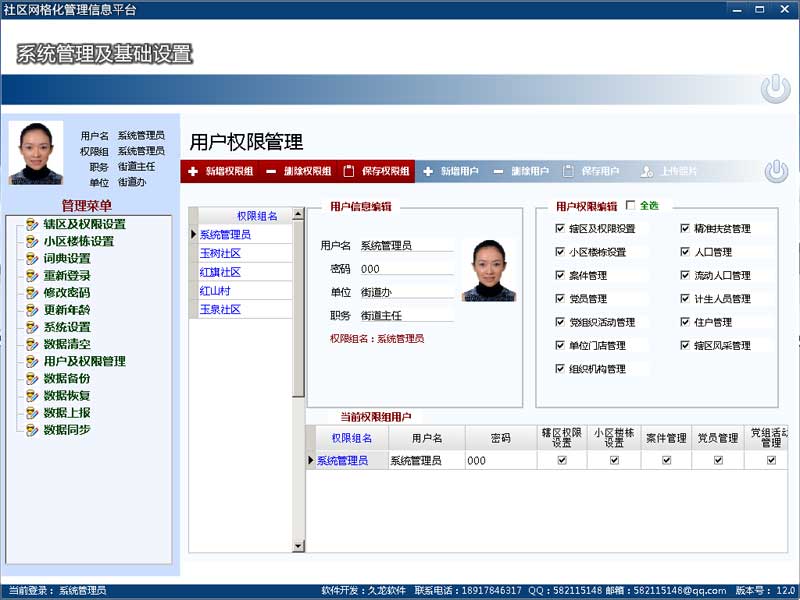This screenshot has width=800, height=600.
Task: Click the icon beside 数据同步 menu
Action: [32, 430]
